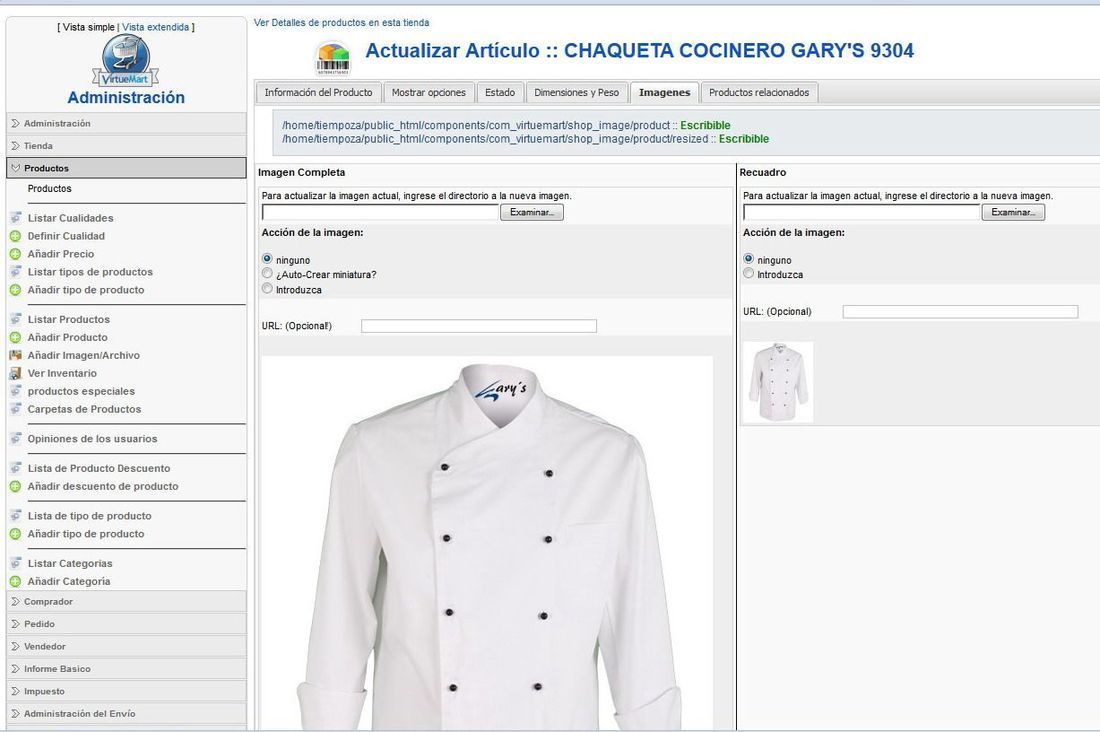Open the Información del Producto tab

318,93
